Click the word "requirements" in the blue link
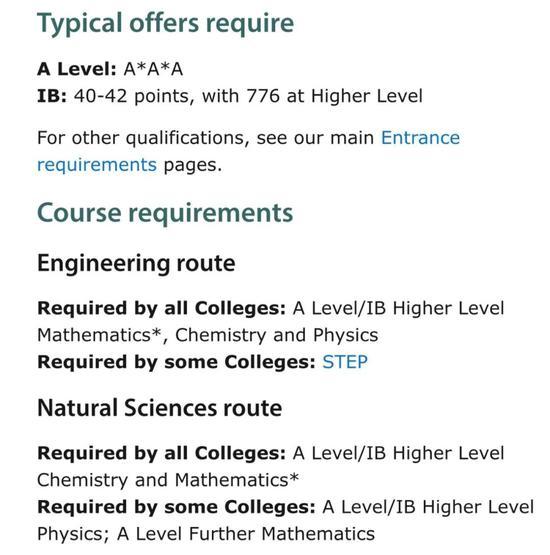The height and width of the screenshot is (555, 550). (97, 165)
